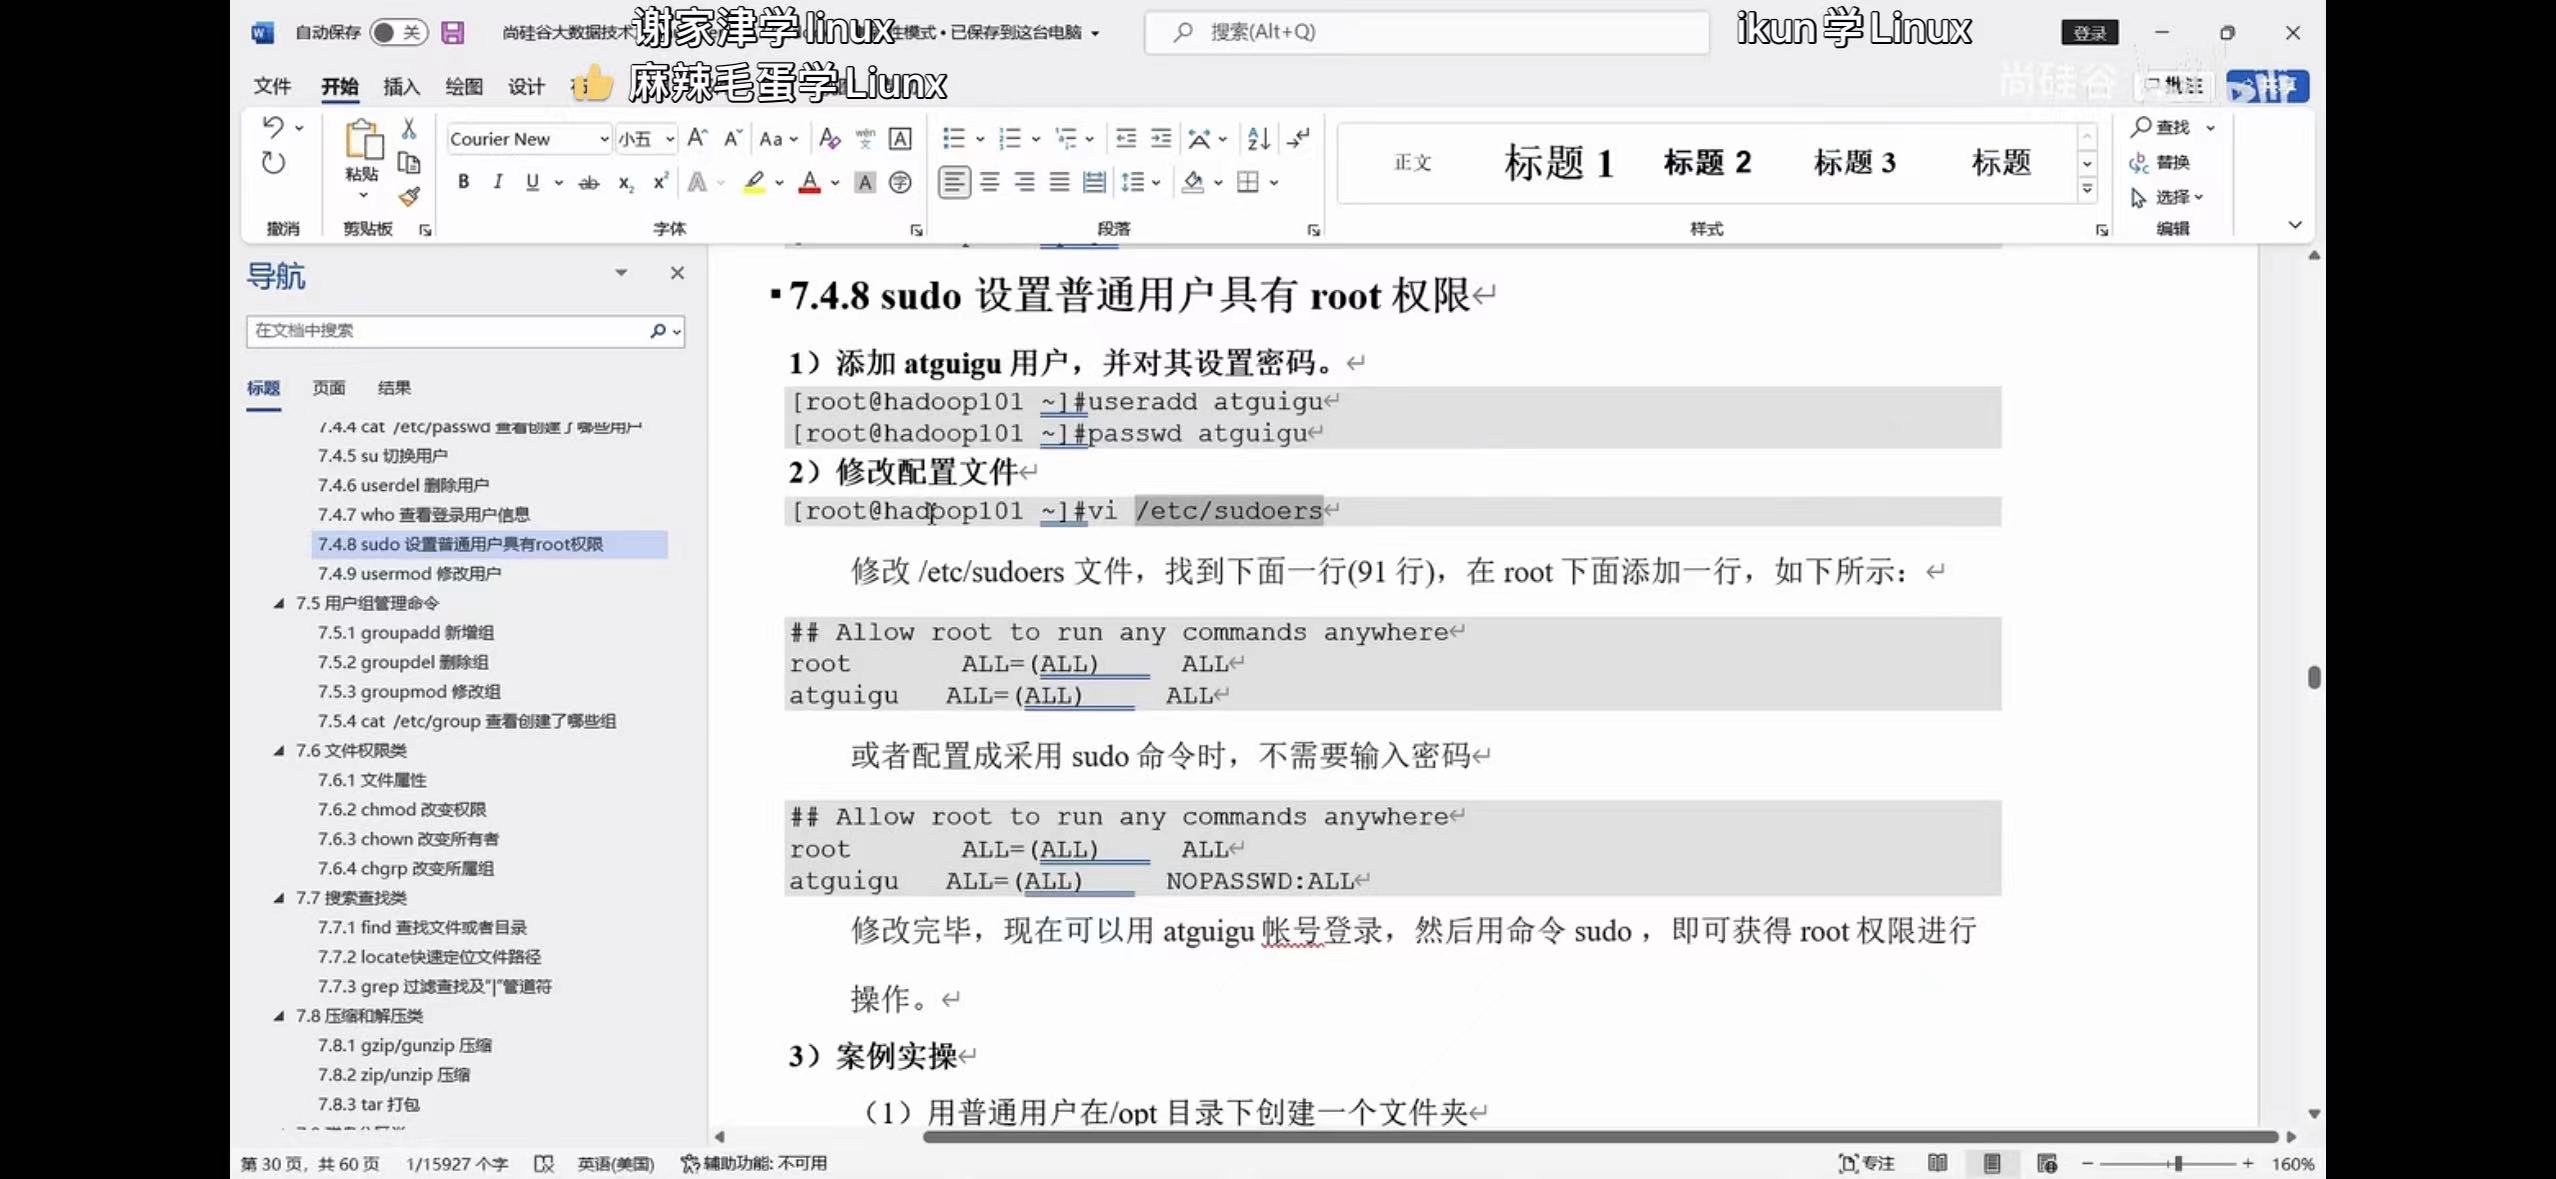Click the Save disk icon
Viewport: 2556px width, 1179px height.
453,32
